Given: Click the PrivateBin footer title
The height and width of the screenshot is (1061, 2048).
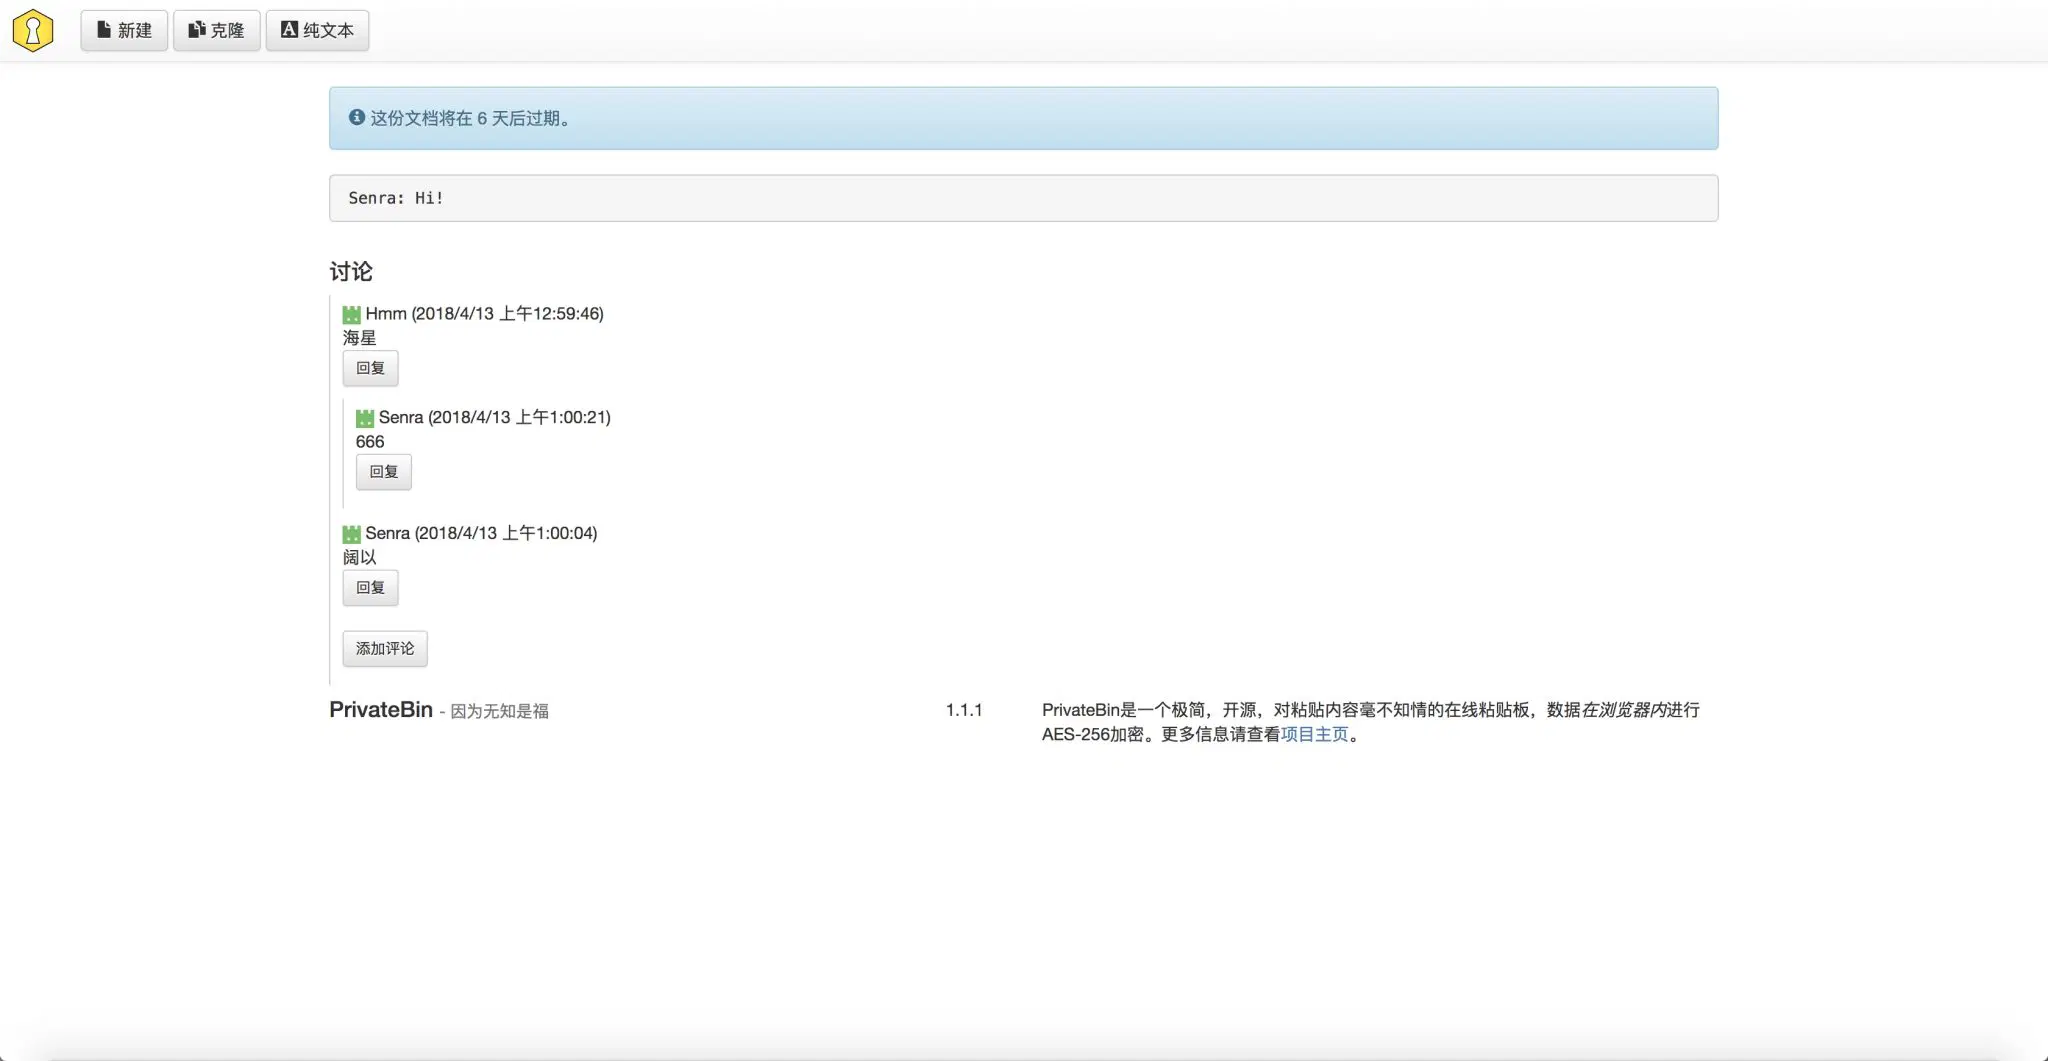Looking at the screenshot, I should [381, 709].
